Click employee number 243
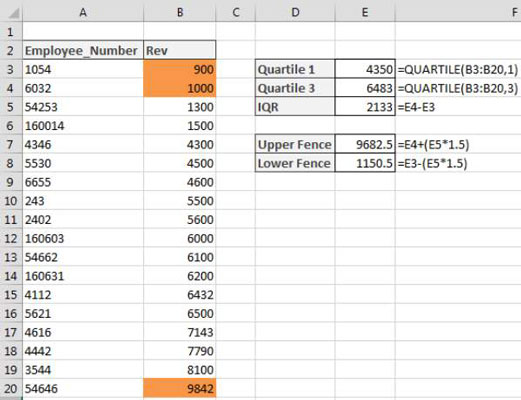 coord(83,201)
